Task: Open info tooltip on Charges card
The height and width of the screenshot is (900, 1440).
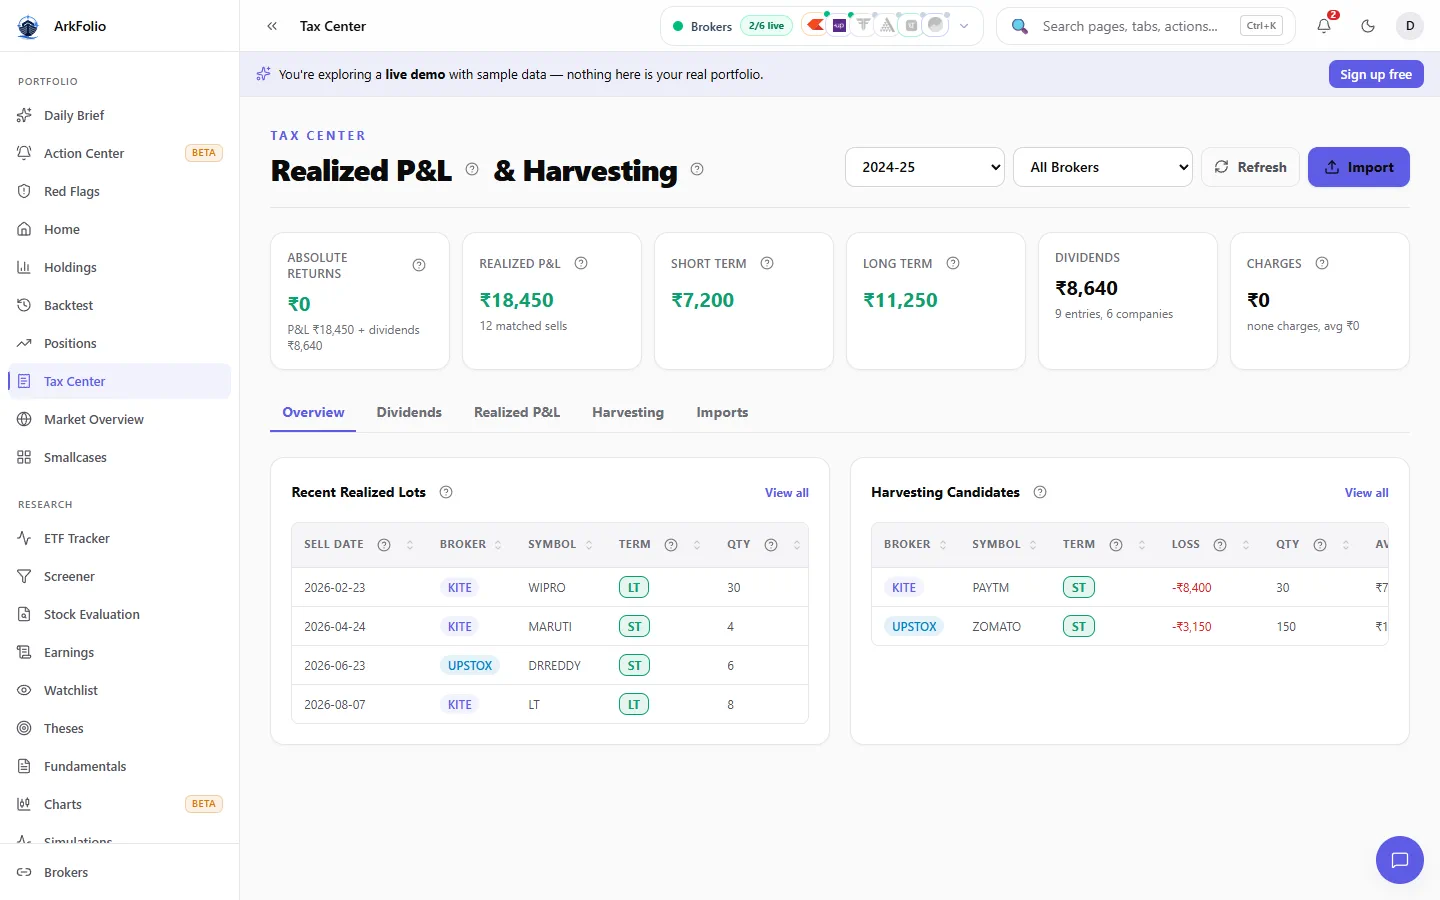Action: [x=1322, y=263]
